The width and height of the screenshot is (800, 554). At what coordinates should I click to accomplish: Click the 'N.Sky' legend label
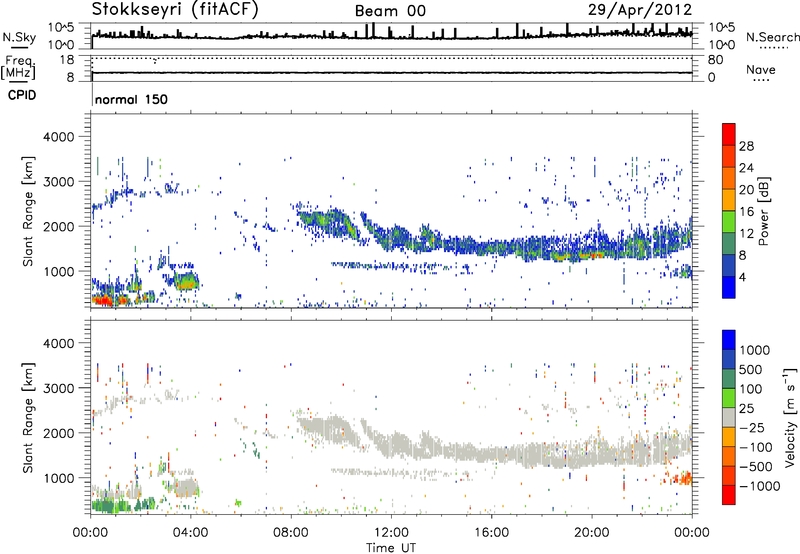(19, 37)
